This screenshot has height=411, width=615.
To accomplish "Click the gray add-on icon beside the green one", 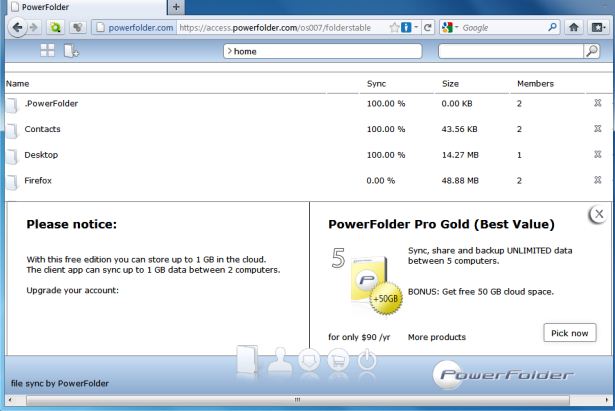I will (x=78, y=27).
